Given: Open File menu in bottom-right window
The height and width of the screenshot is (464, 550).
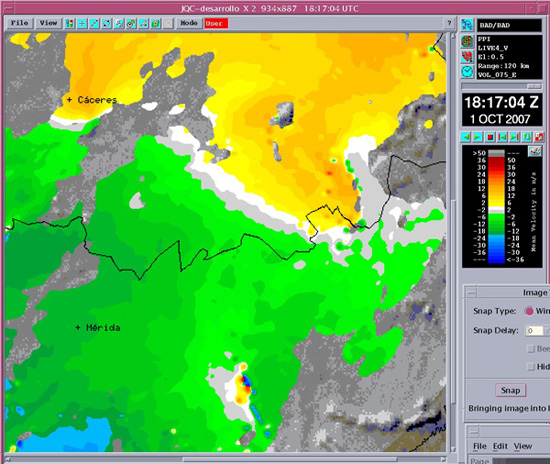Looking at the screenshot, I should pyautogui.click(x=479, y=446).
